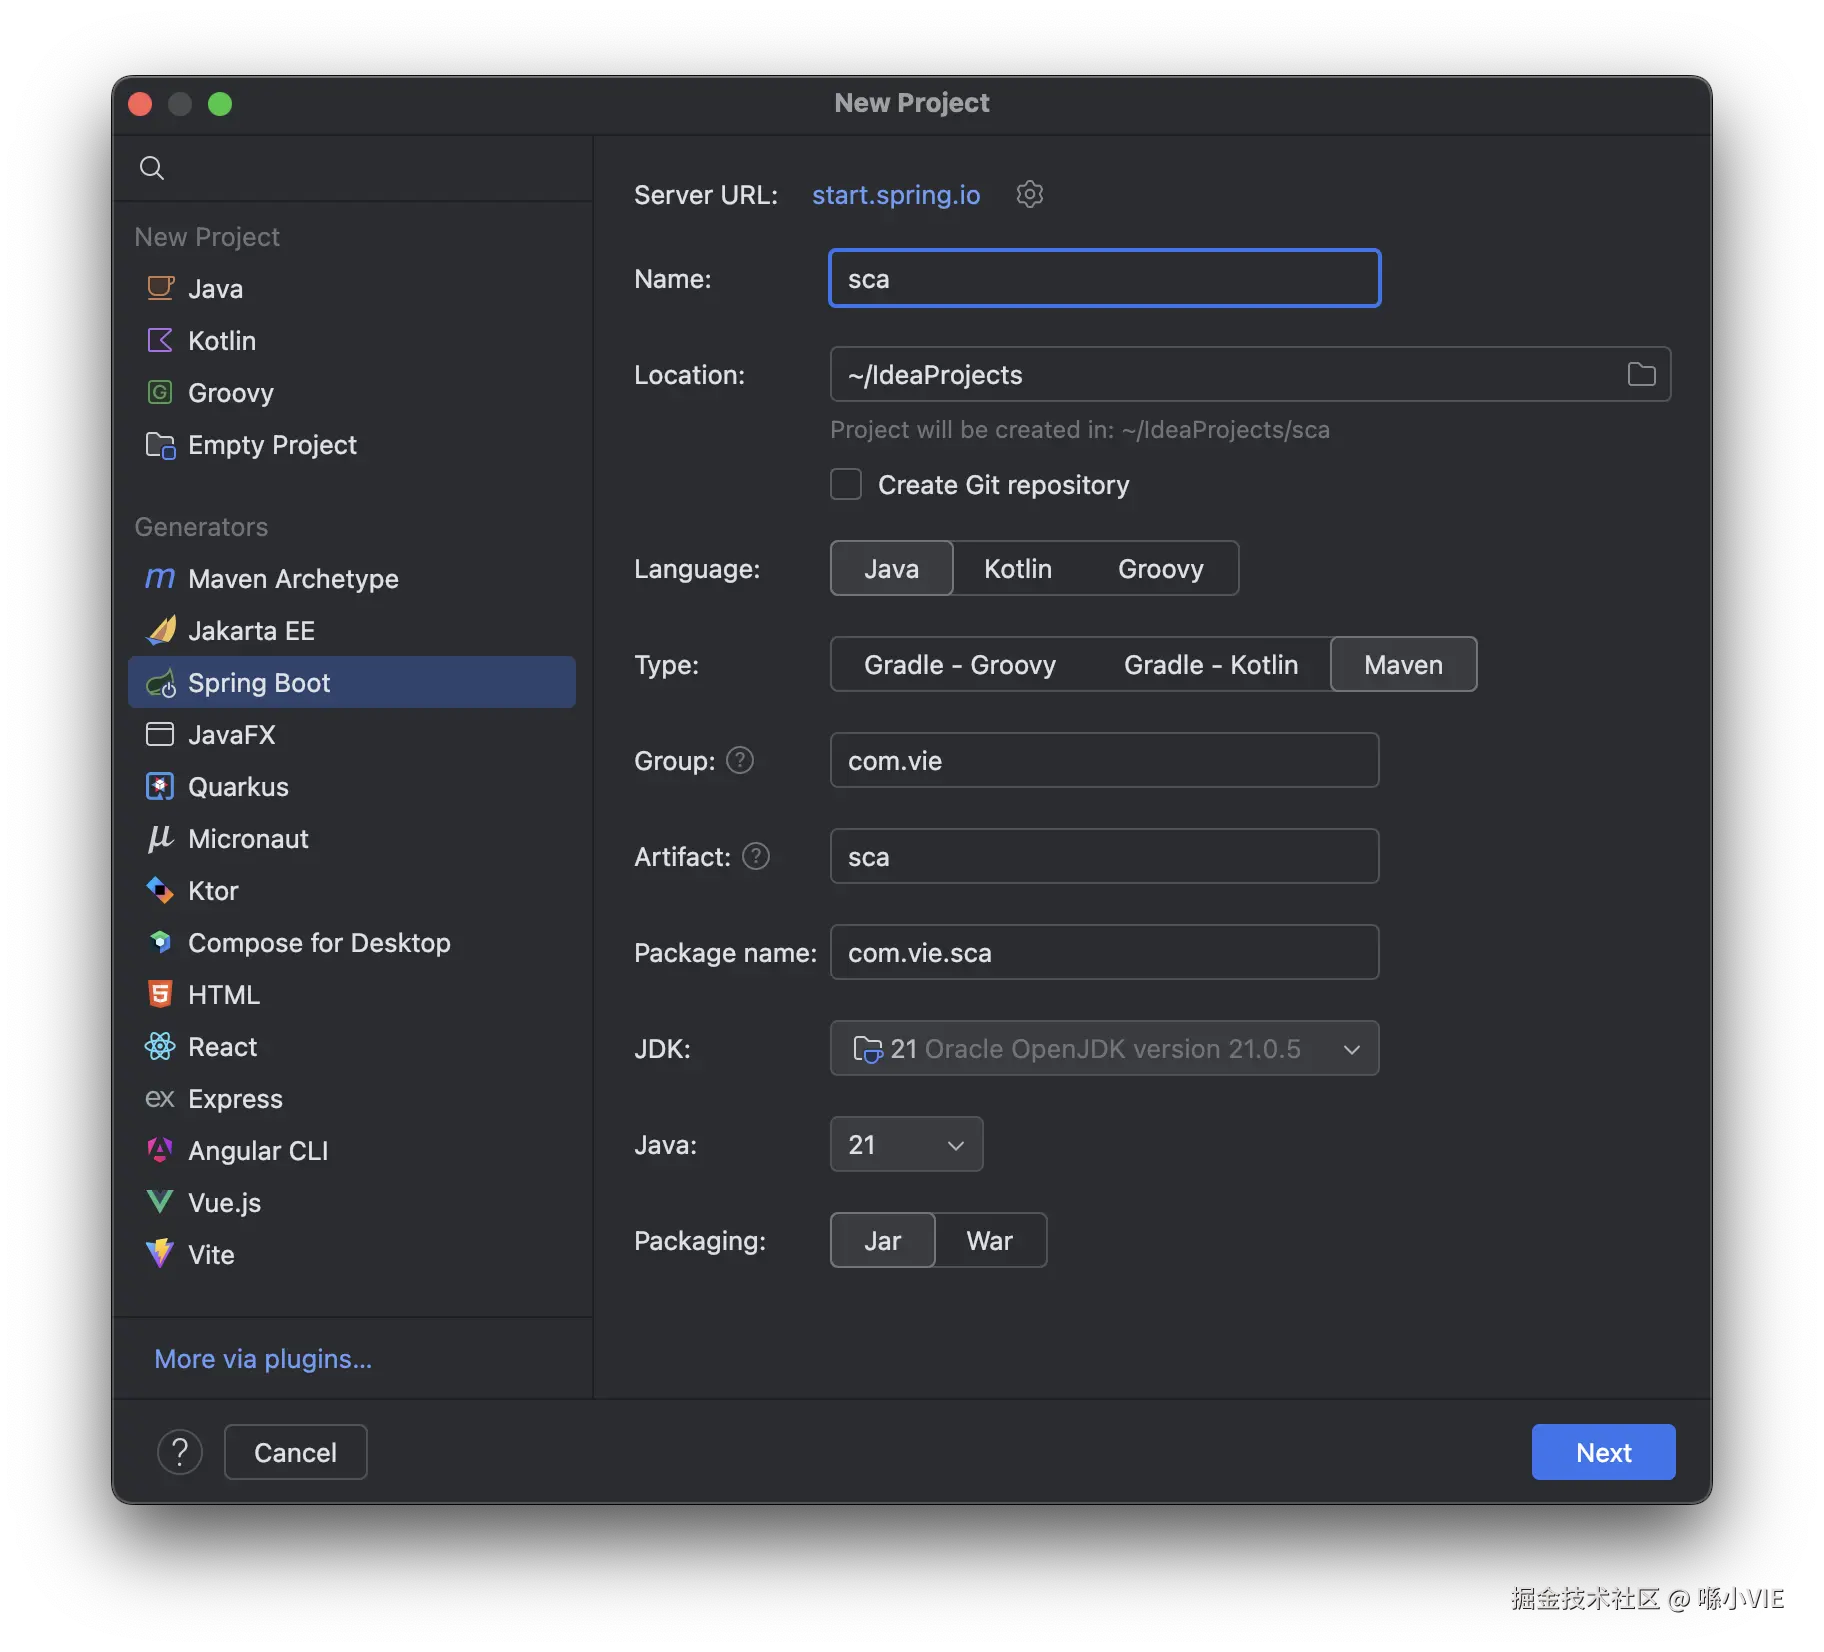Select the Maven Archetype generator

[x=292, y=579]
